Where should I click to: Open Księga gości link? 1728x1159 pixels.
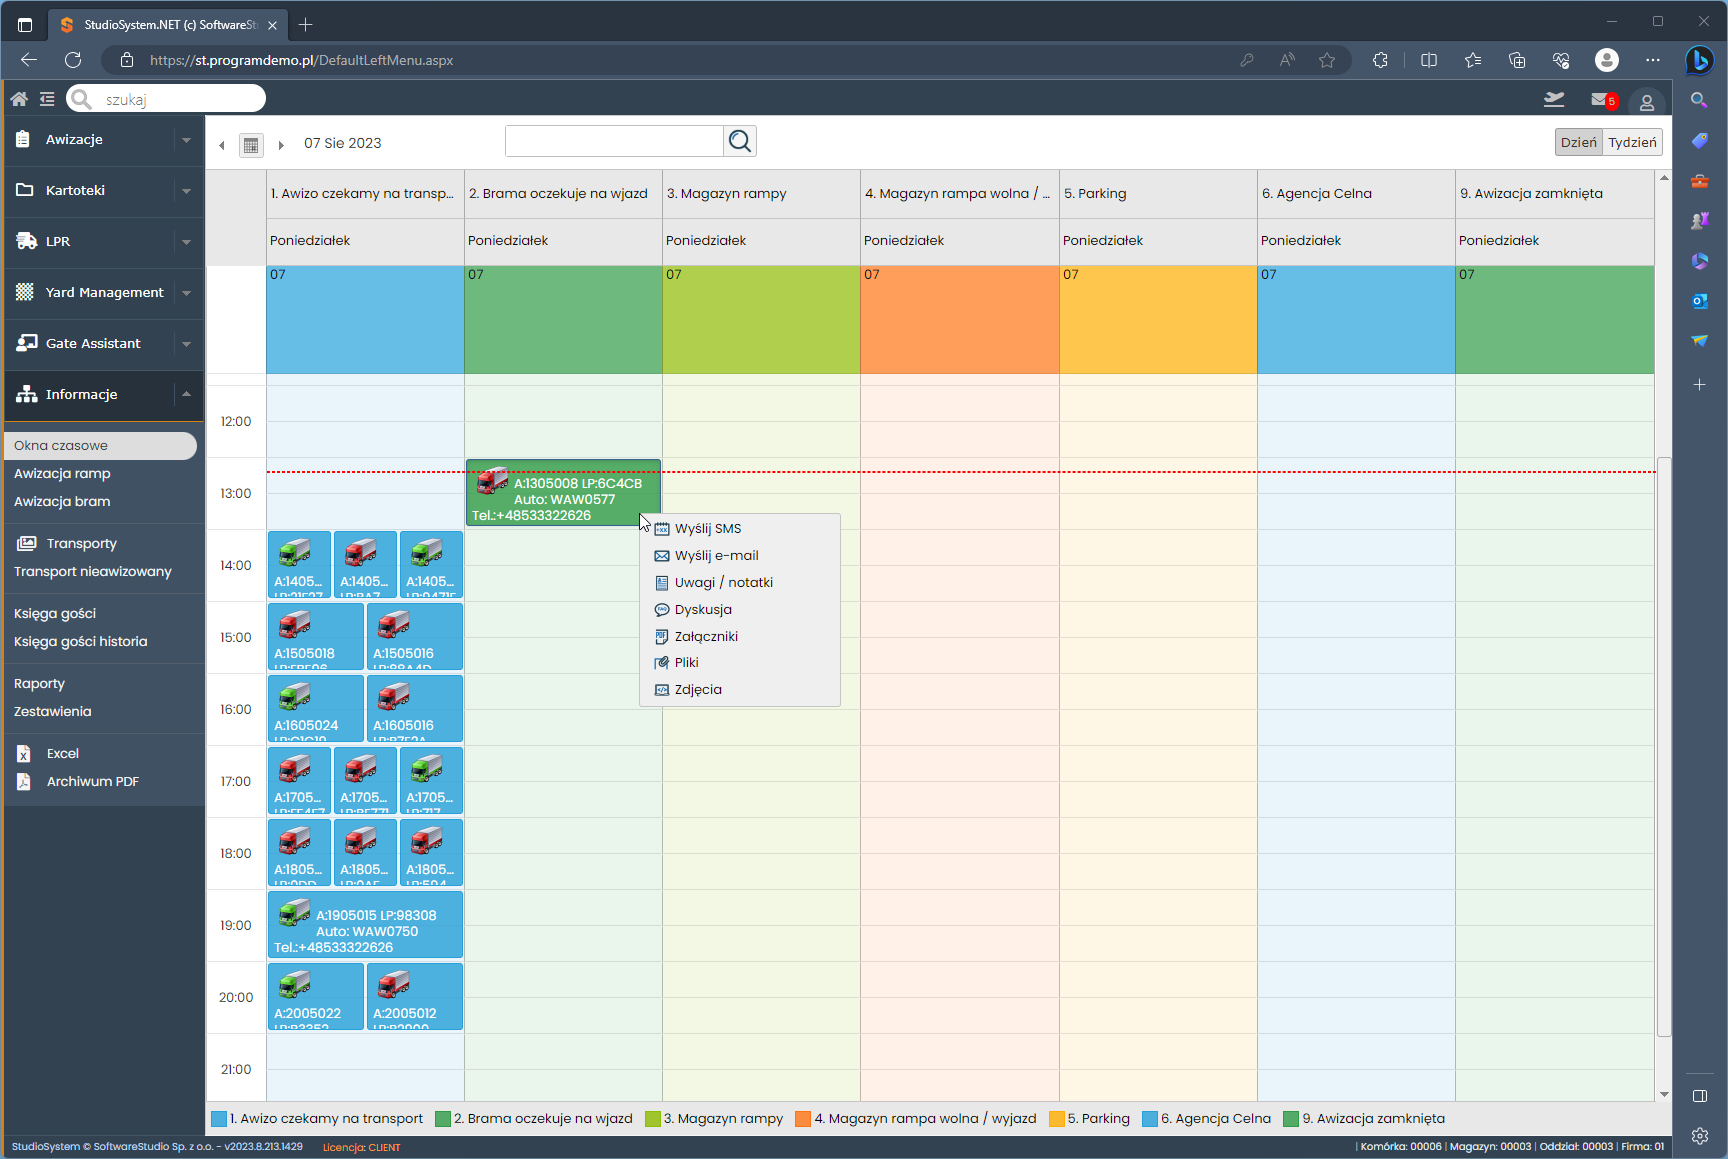click(x=55, y=614)
